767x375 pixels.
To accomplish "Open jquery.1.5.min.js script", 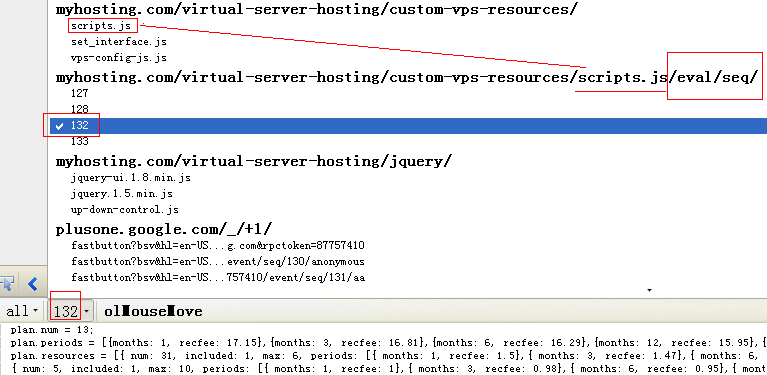I will coord(122,194).
